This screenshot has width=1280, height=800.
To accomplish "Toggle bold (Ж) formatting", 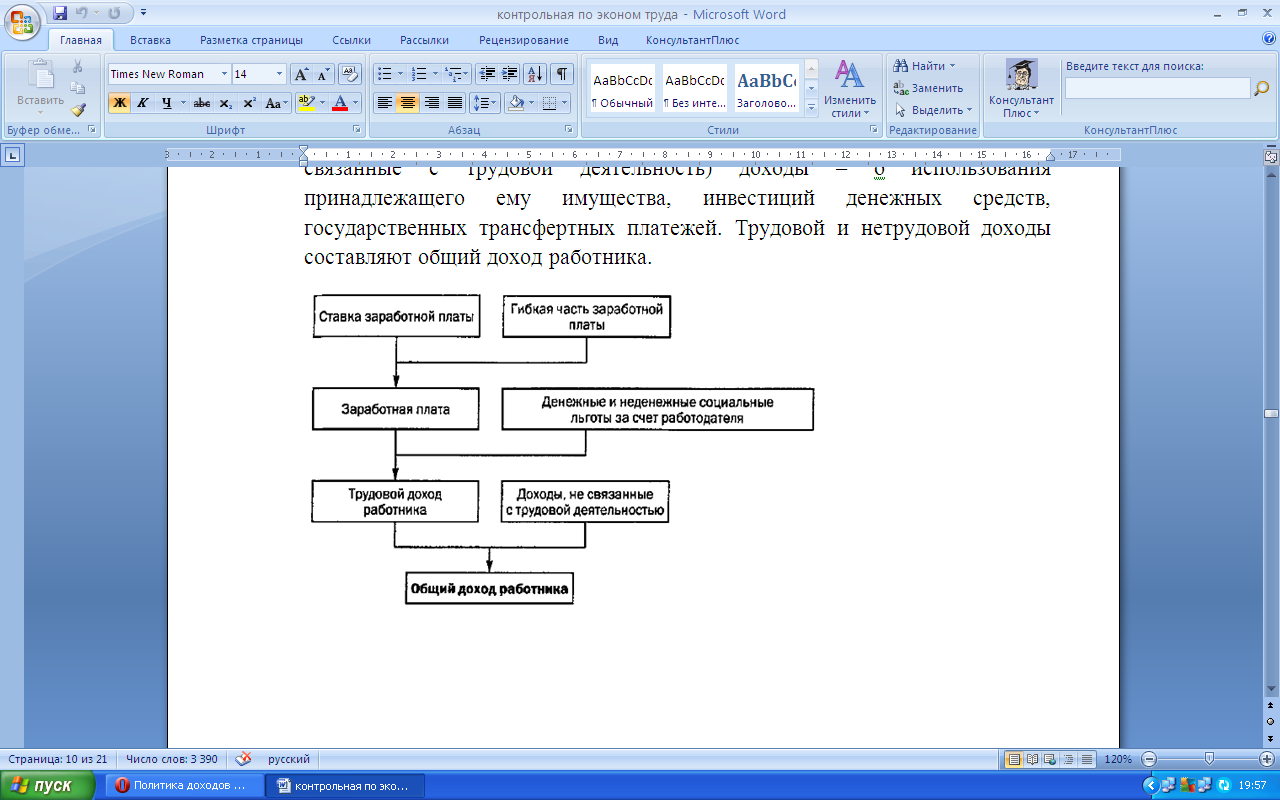I will (119, 102).
